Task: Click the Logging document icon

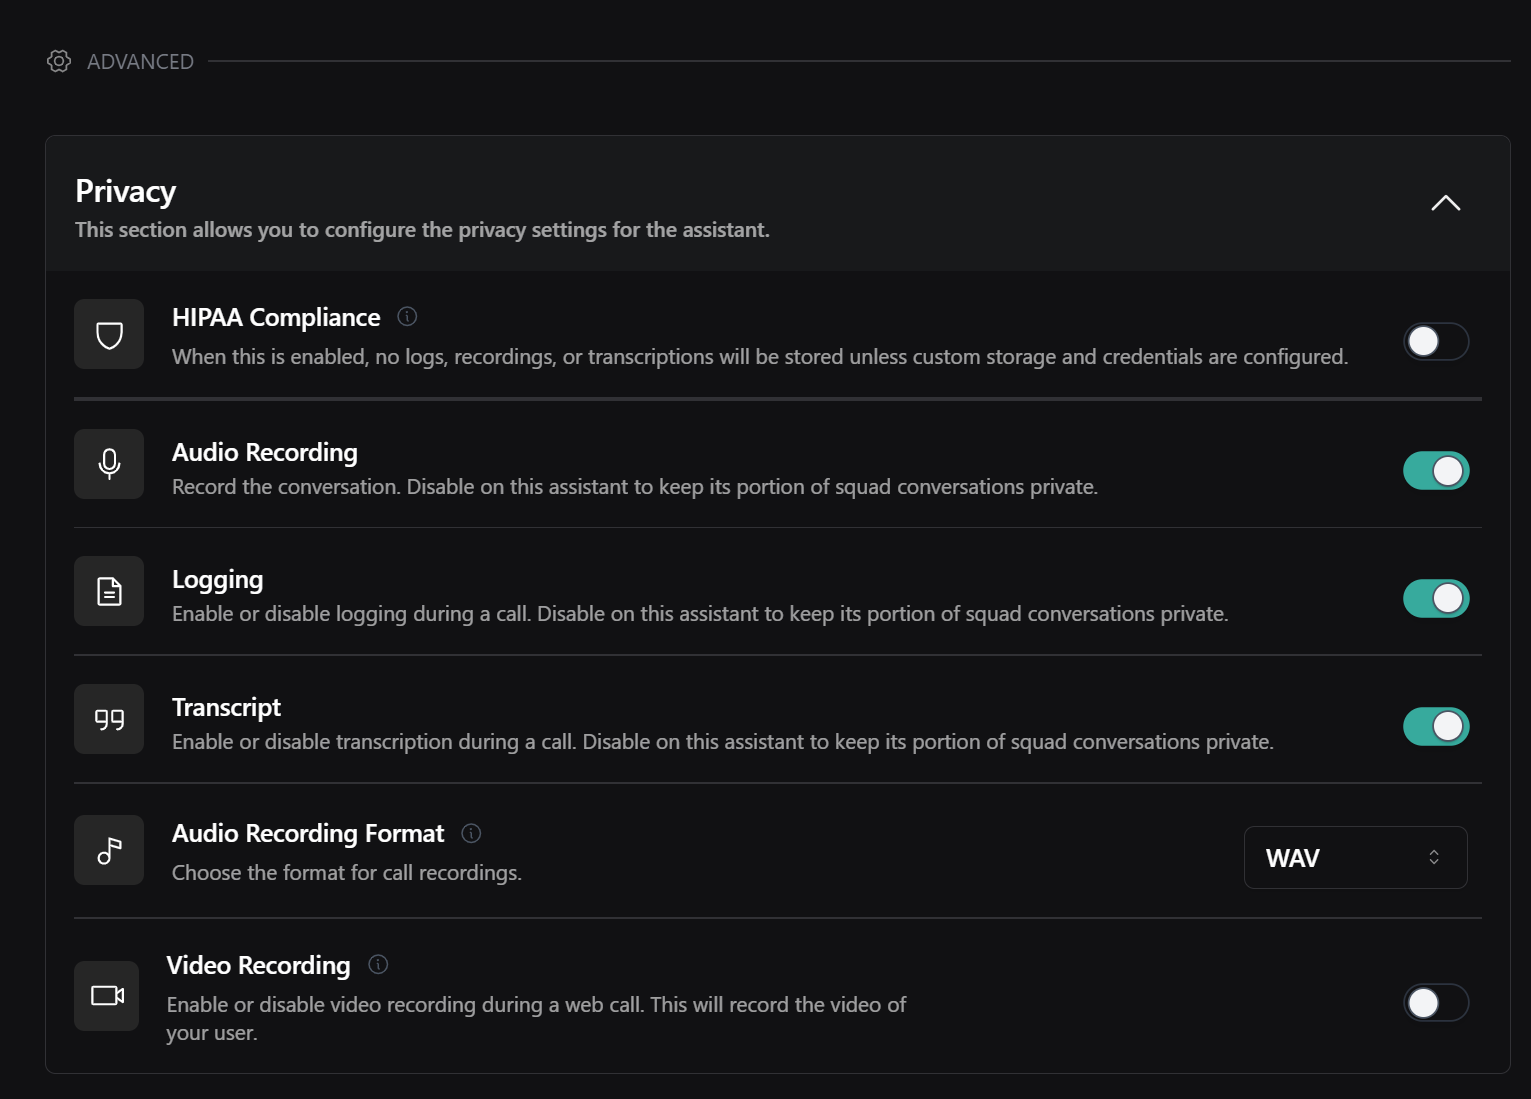Action: click(109, 591)
